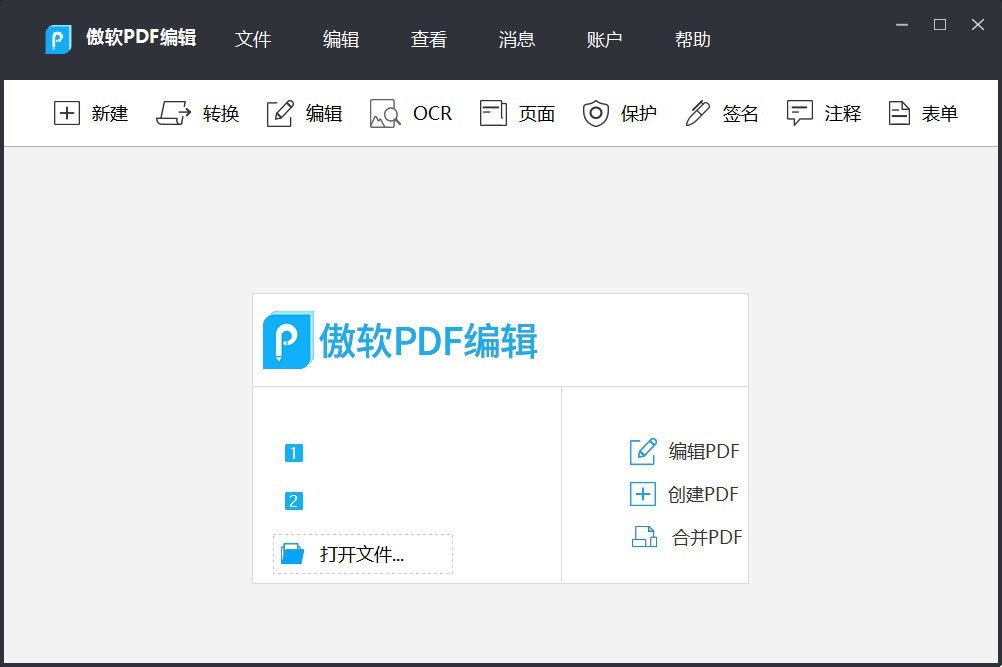This screenshot has width=1002, height=667.
Task: Show the 帮助 (Help) menu
Action: [x=693, y=40]
